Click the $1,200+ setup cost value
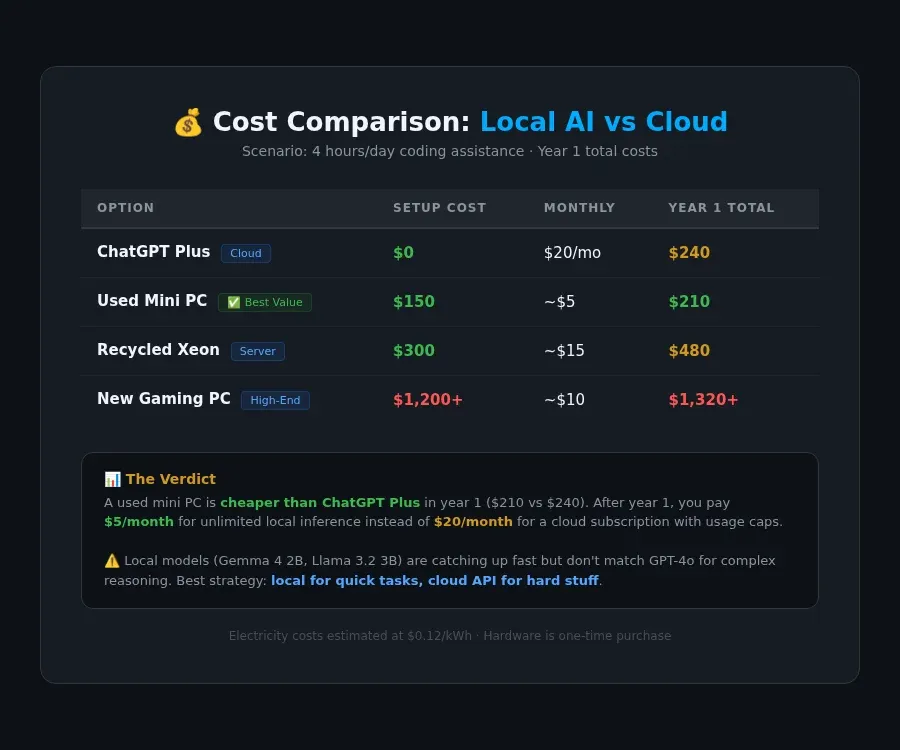900x750 pixels. point(428,400)
